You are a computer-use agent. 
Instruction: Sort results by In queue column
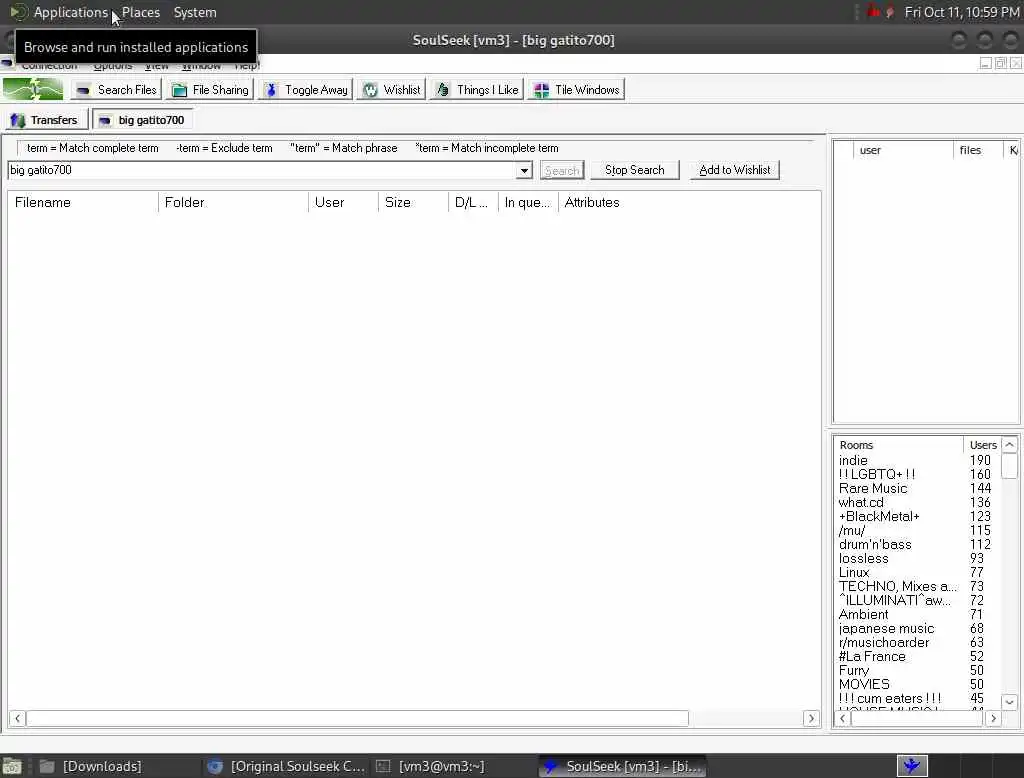(x=528, y=203)
